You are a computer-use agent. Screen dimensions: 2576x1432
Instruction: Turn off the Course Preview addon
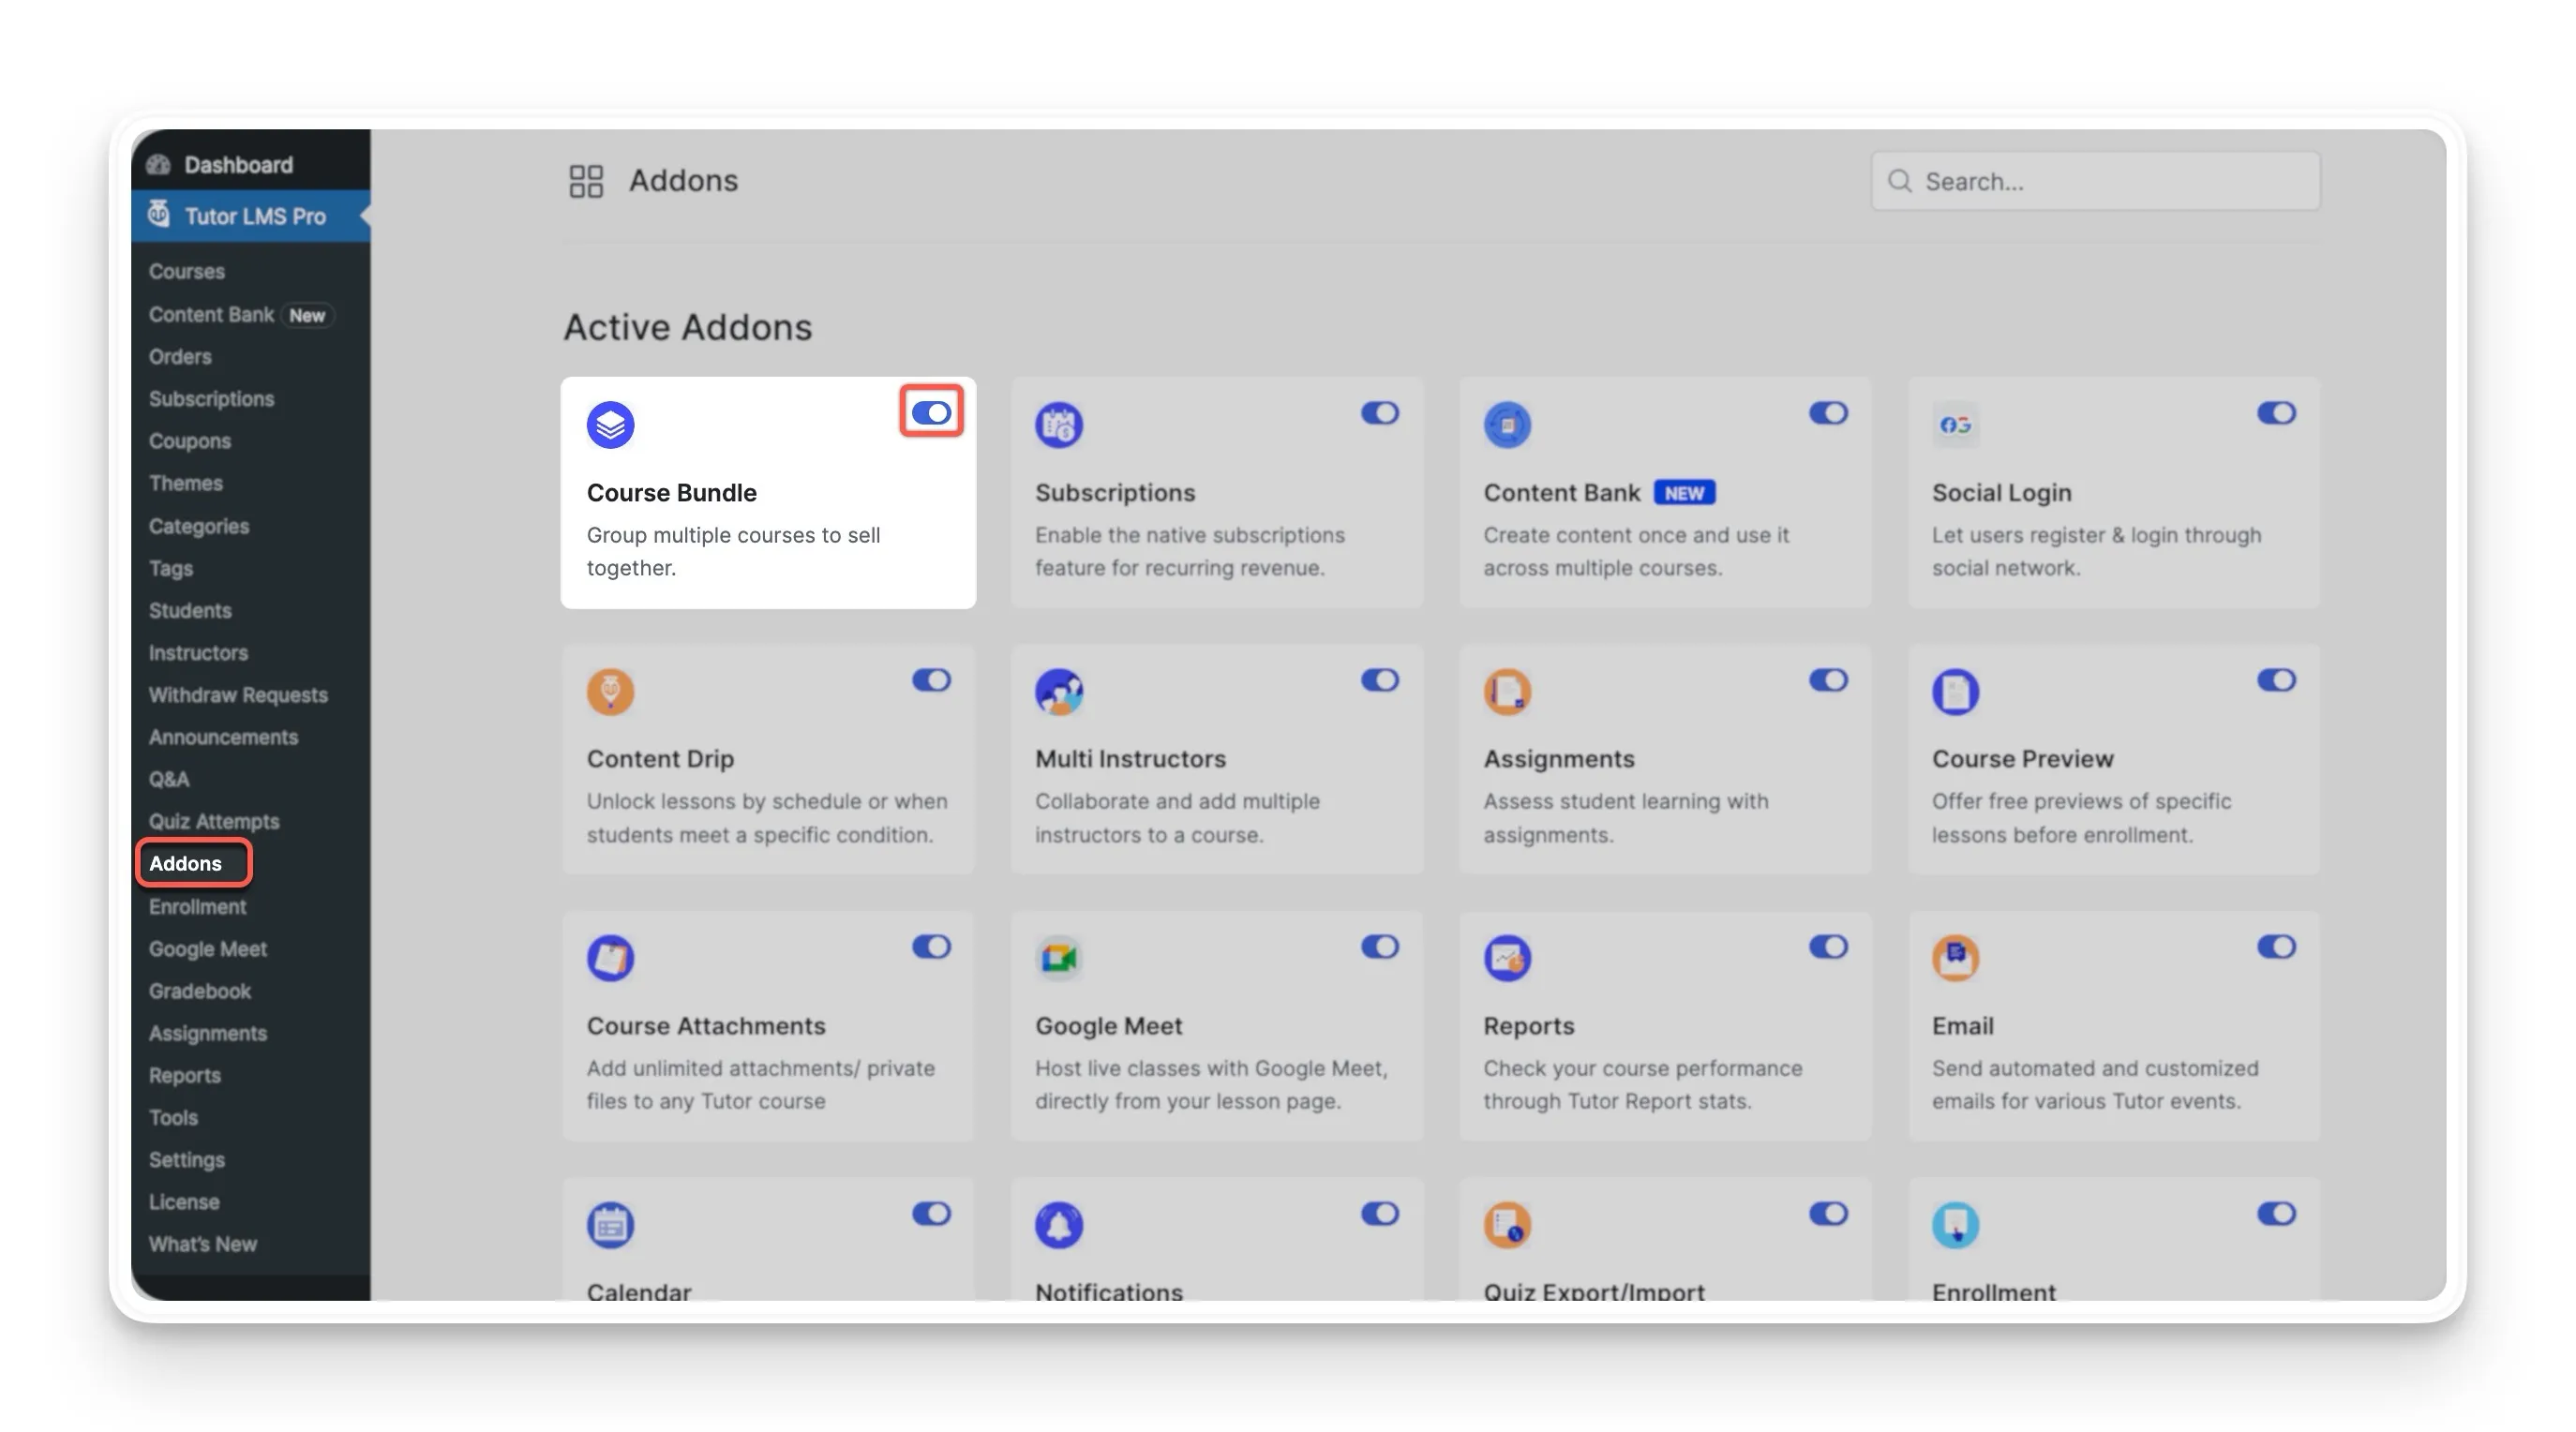2275,679
